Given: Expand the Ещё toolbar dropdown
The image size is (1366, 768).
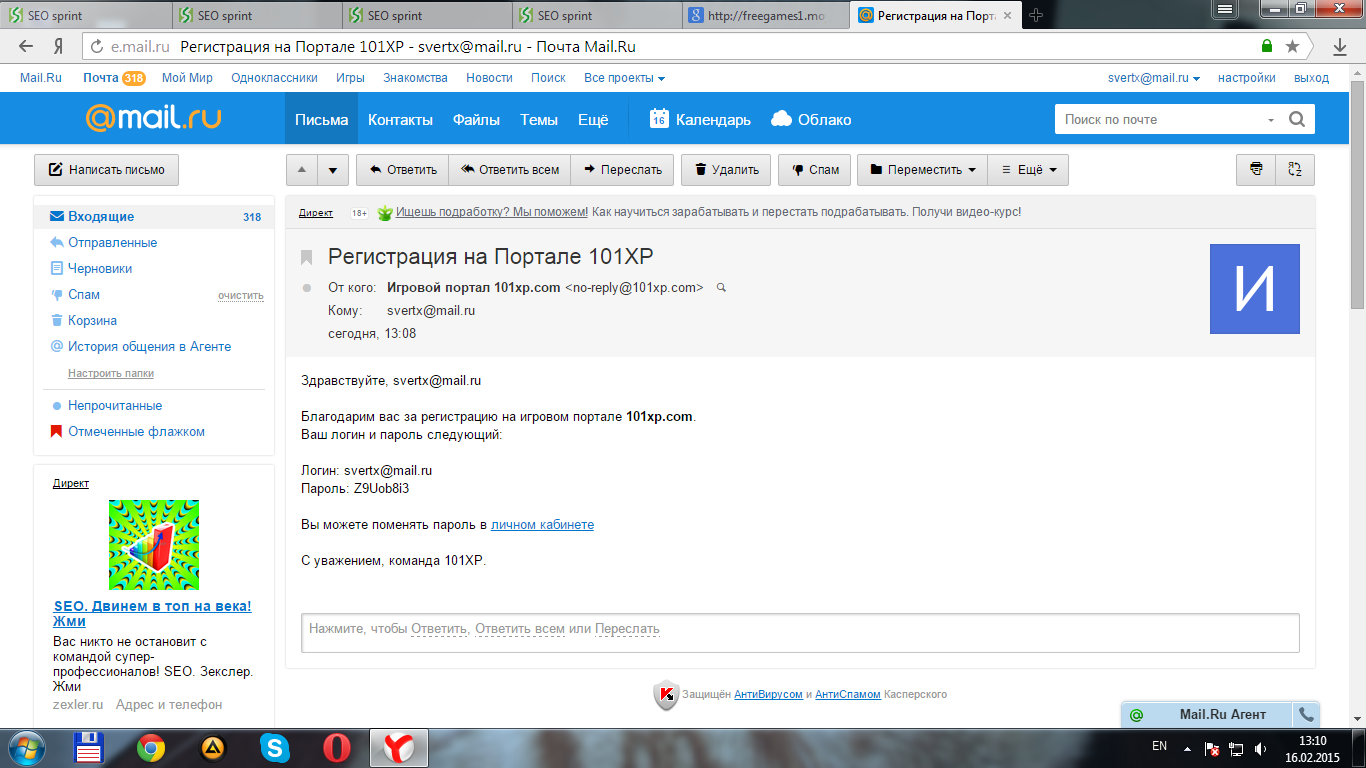Looking at the screenshot, I should tap(1028, 170).
